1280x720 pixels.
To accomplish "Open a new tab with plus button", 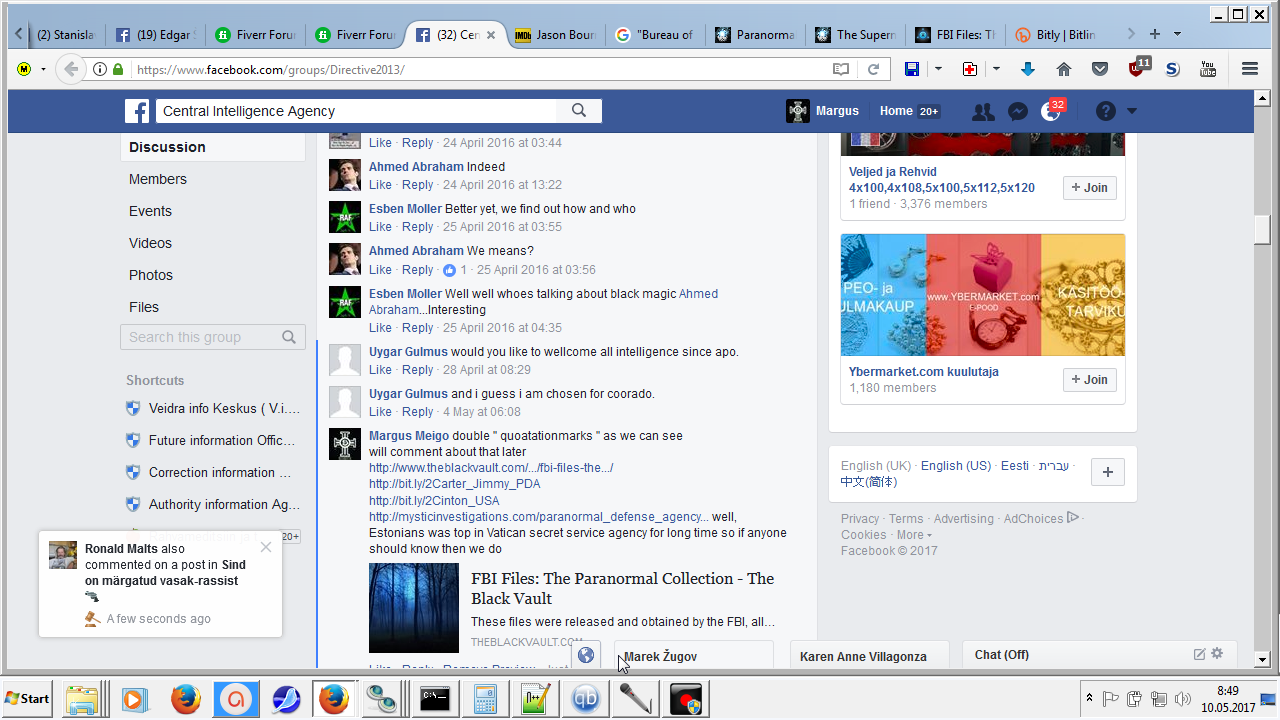I will (1155, 34).
